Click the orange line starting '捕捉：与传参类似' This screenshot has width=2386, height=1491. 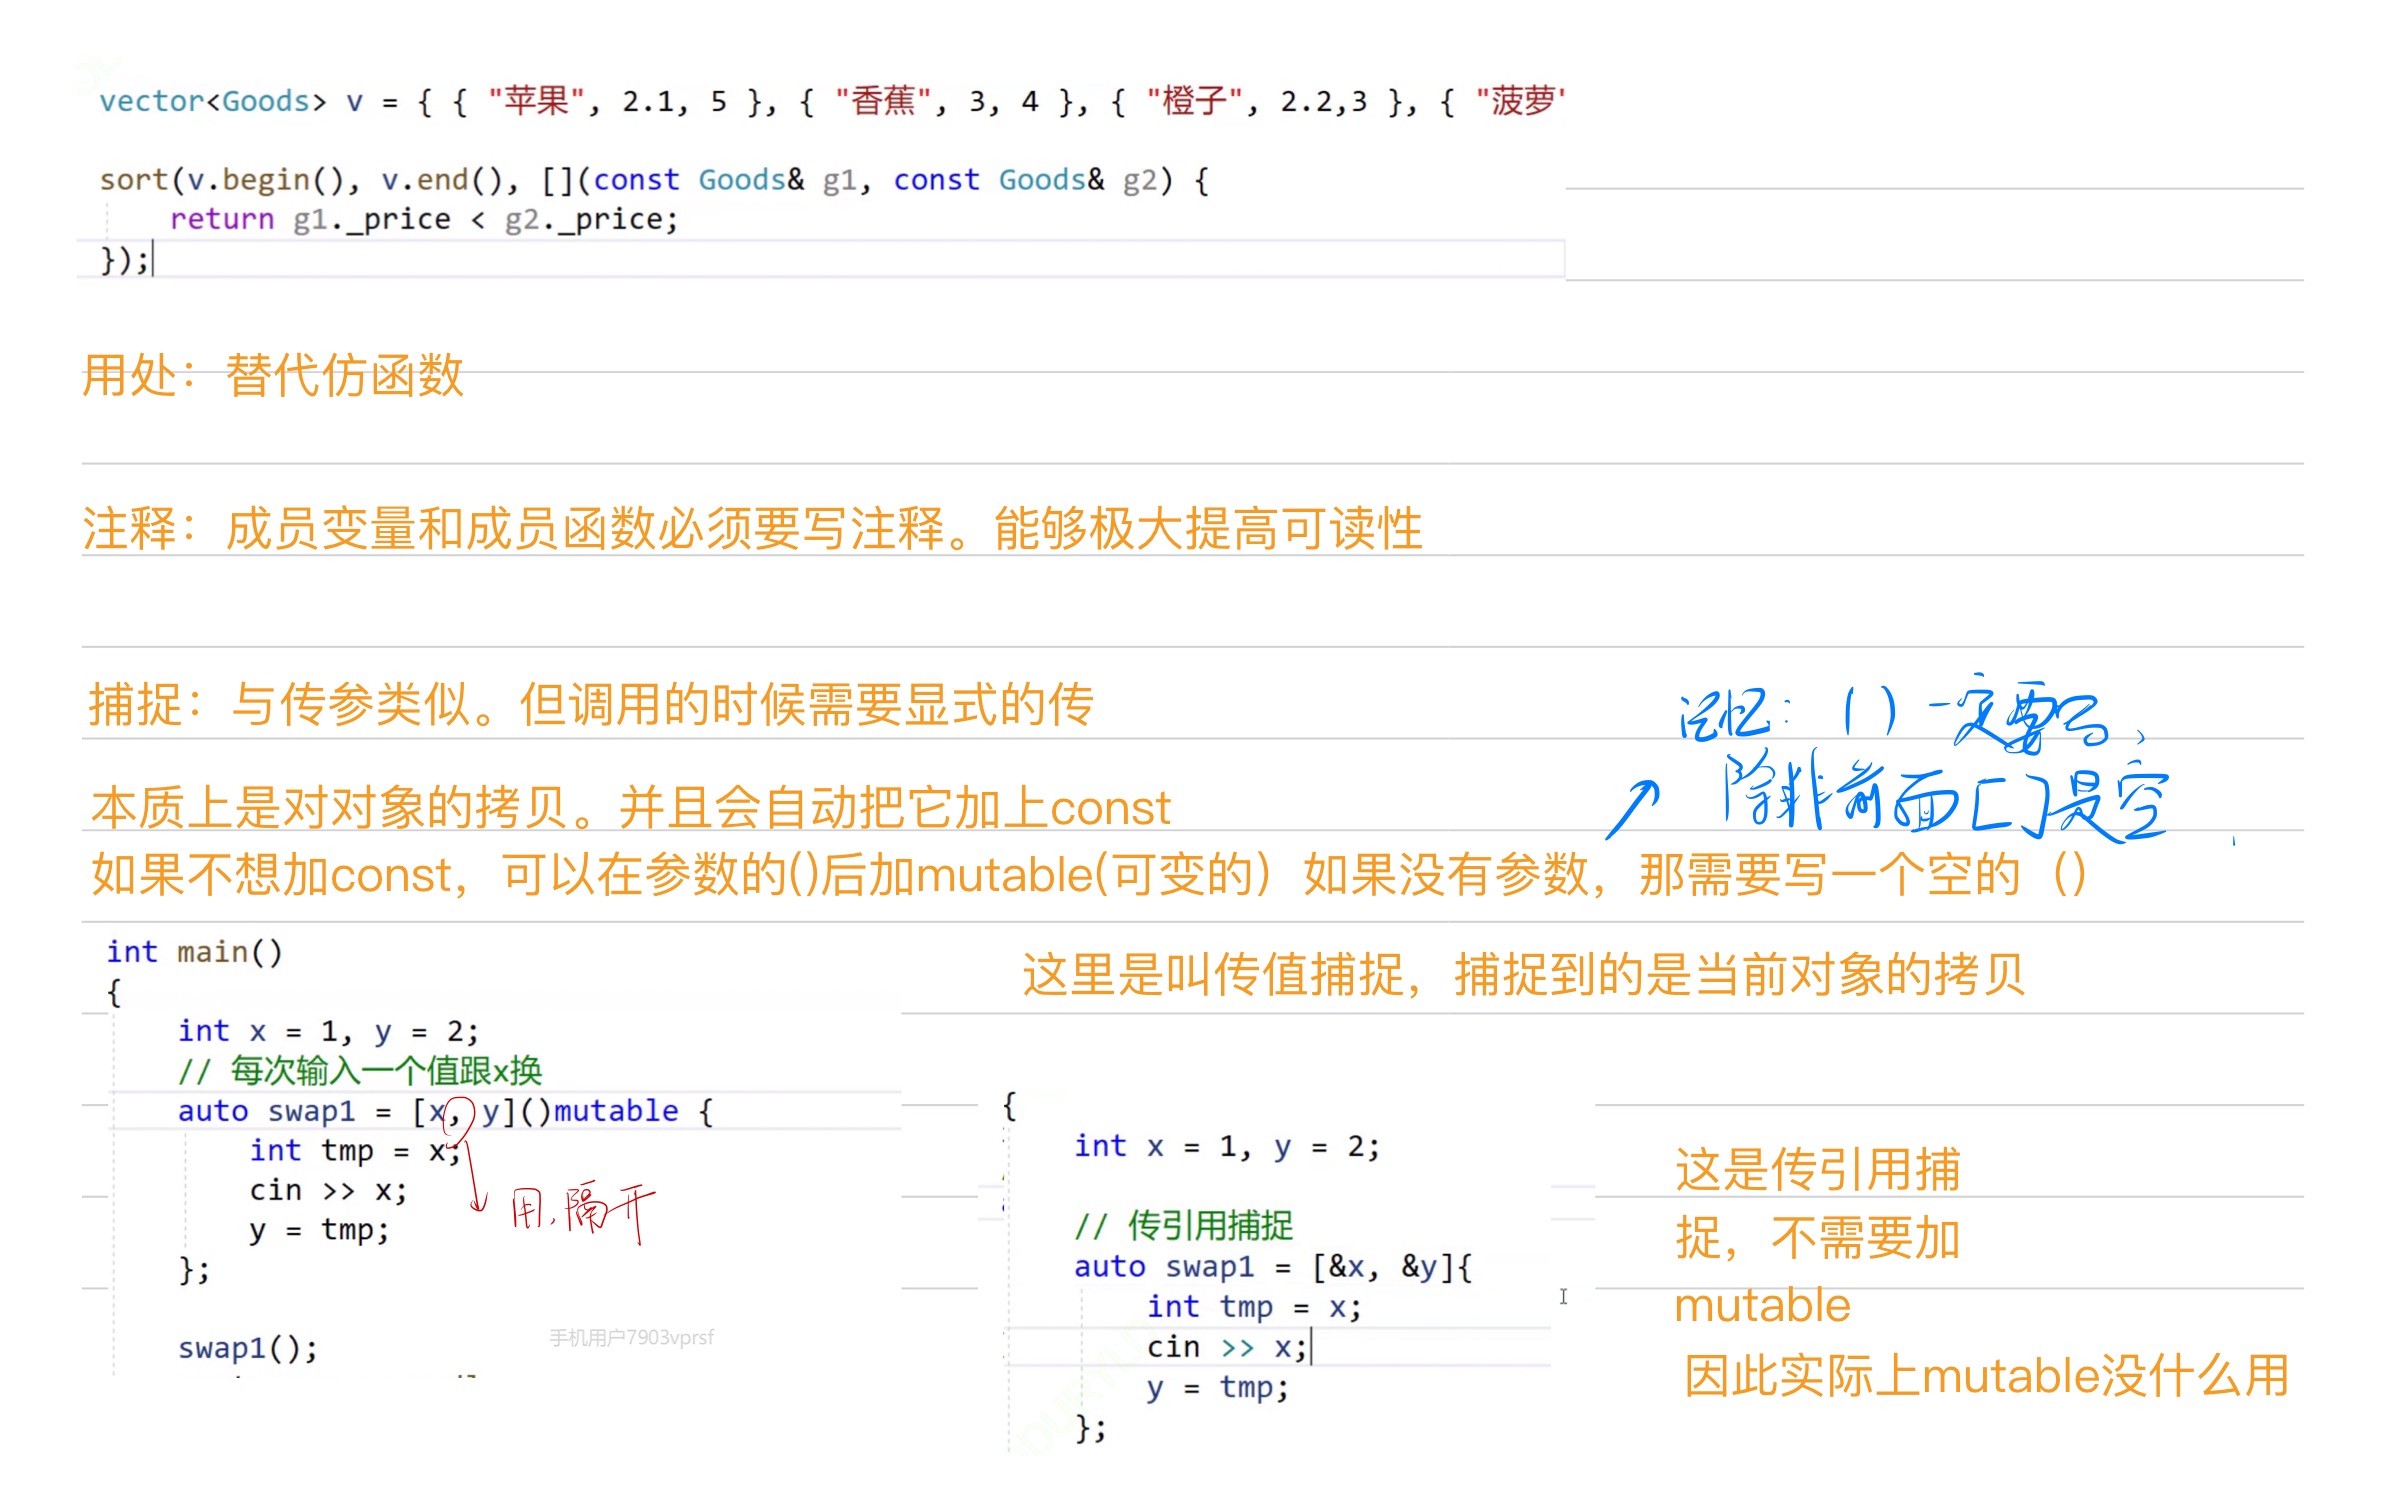point(590,704)
